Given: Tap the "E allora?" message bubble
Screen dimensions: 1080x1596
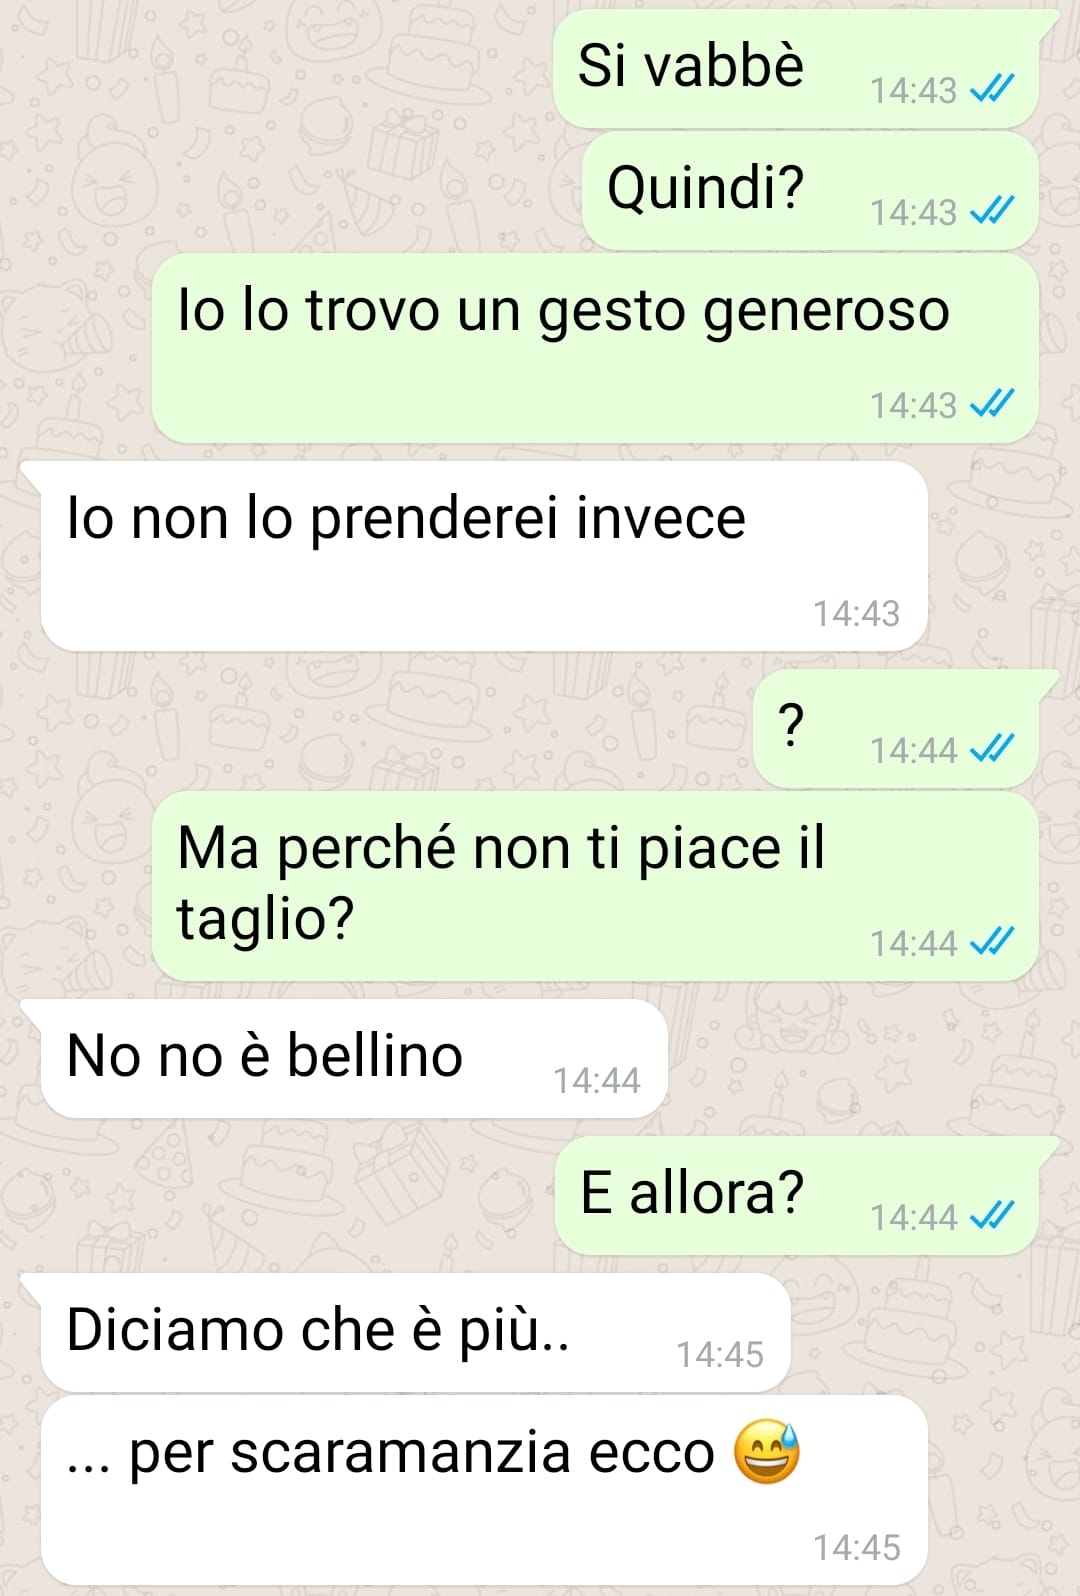Looking at the screenshot, I should pyautogui.click(x=797, y=1196).
